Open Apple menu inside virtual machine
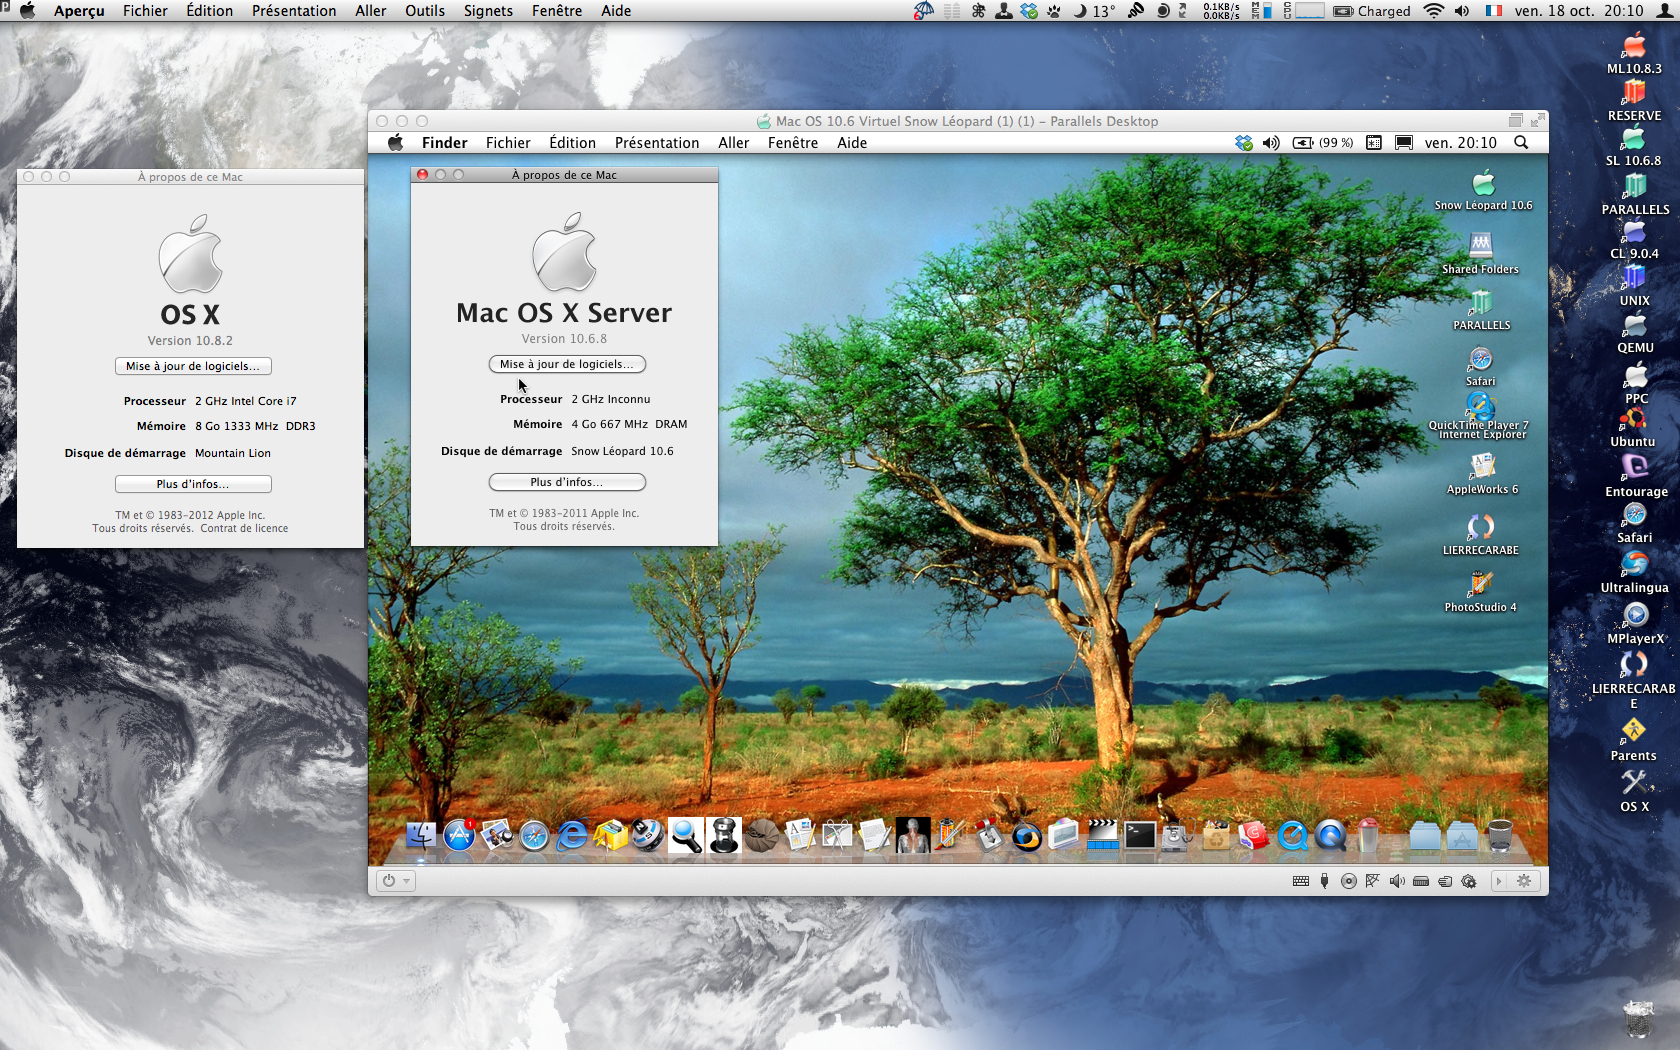Screen dimensions: 1680x1050 396,143
